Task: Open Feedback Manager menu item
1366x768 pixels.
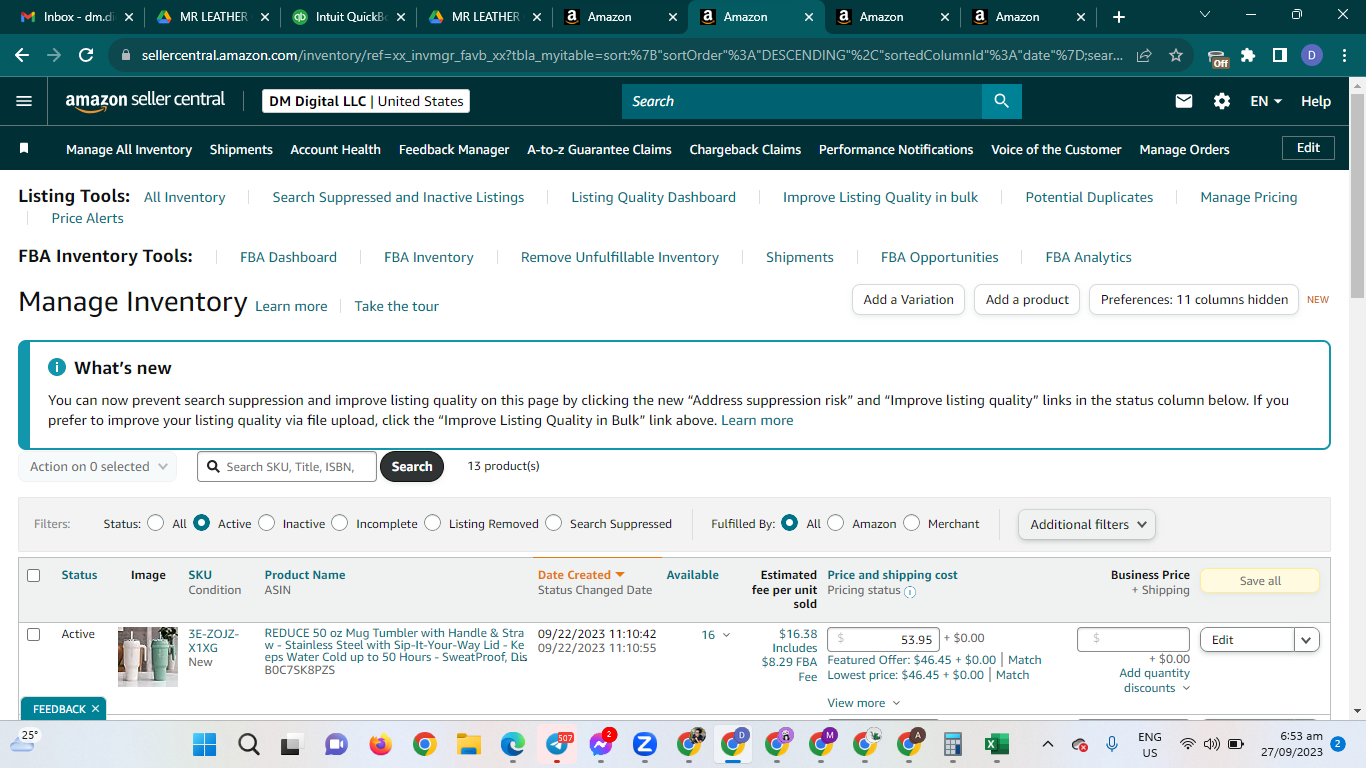Action: coord(454,149)
